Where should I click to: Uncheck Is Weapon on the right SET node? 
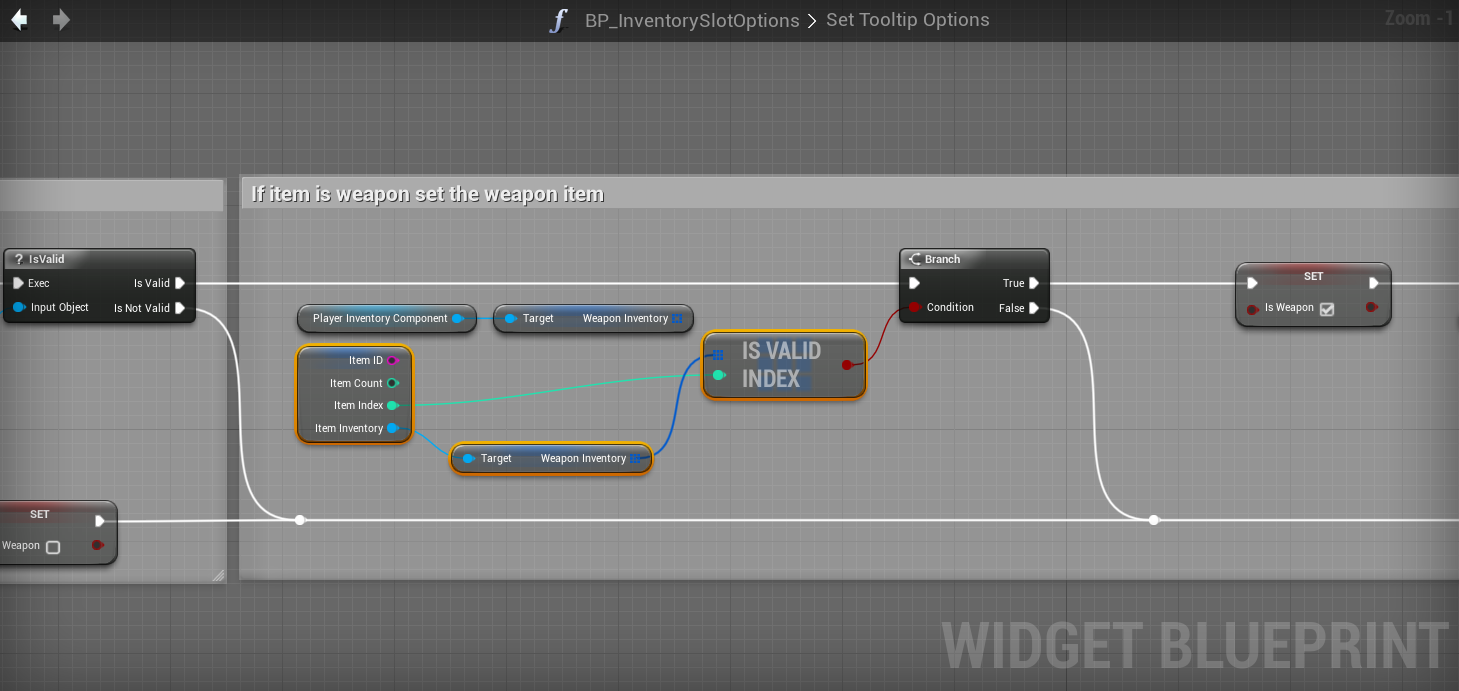1327,309
